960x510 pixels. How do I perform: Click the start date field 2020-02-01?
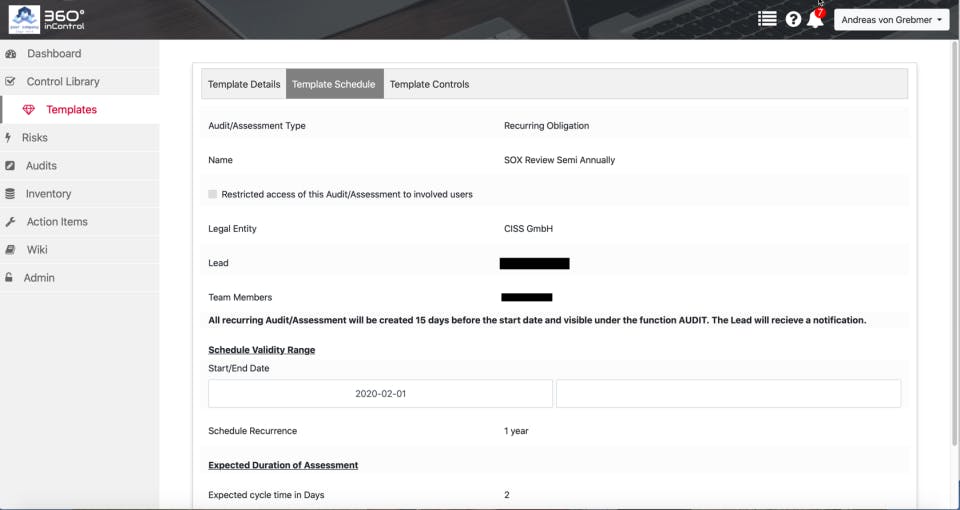380,394
